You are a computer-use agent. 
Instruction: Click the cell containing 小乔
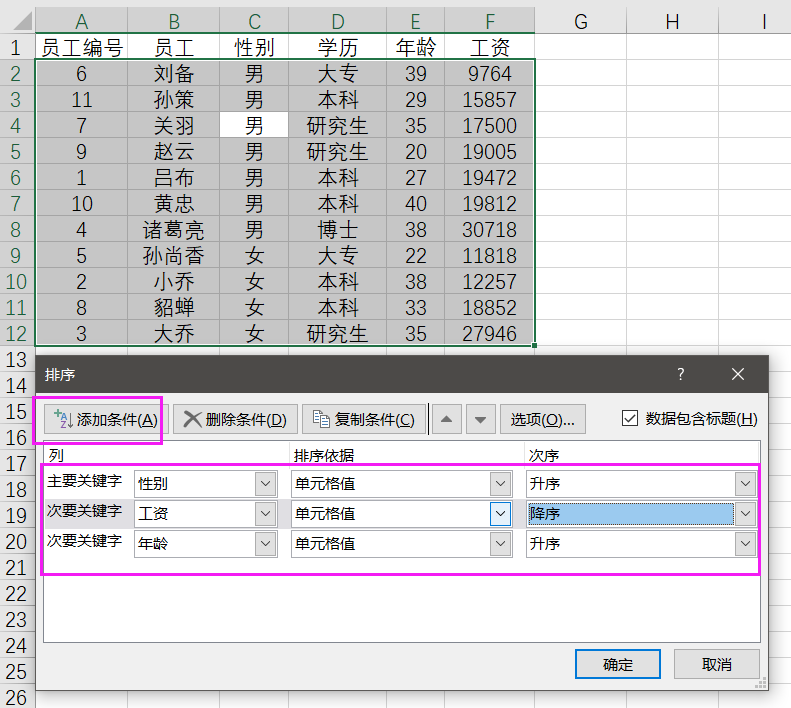[x=174, y=281]
